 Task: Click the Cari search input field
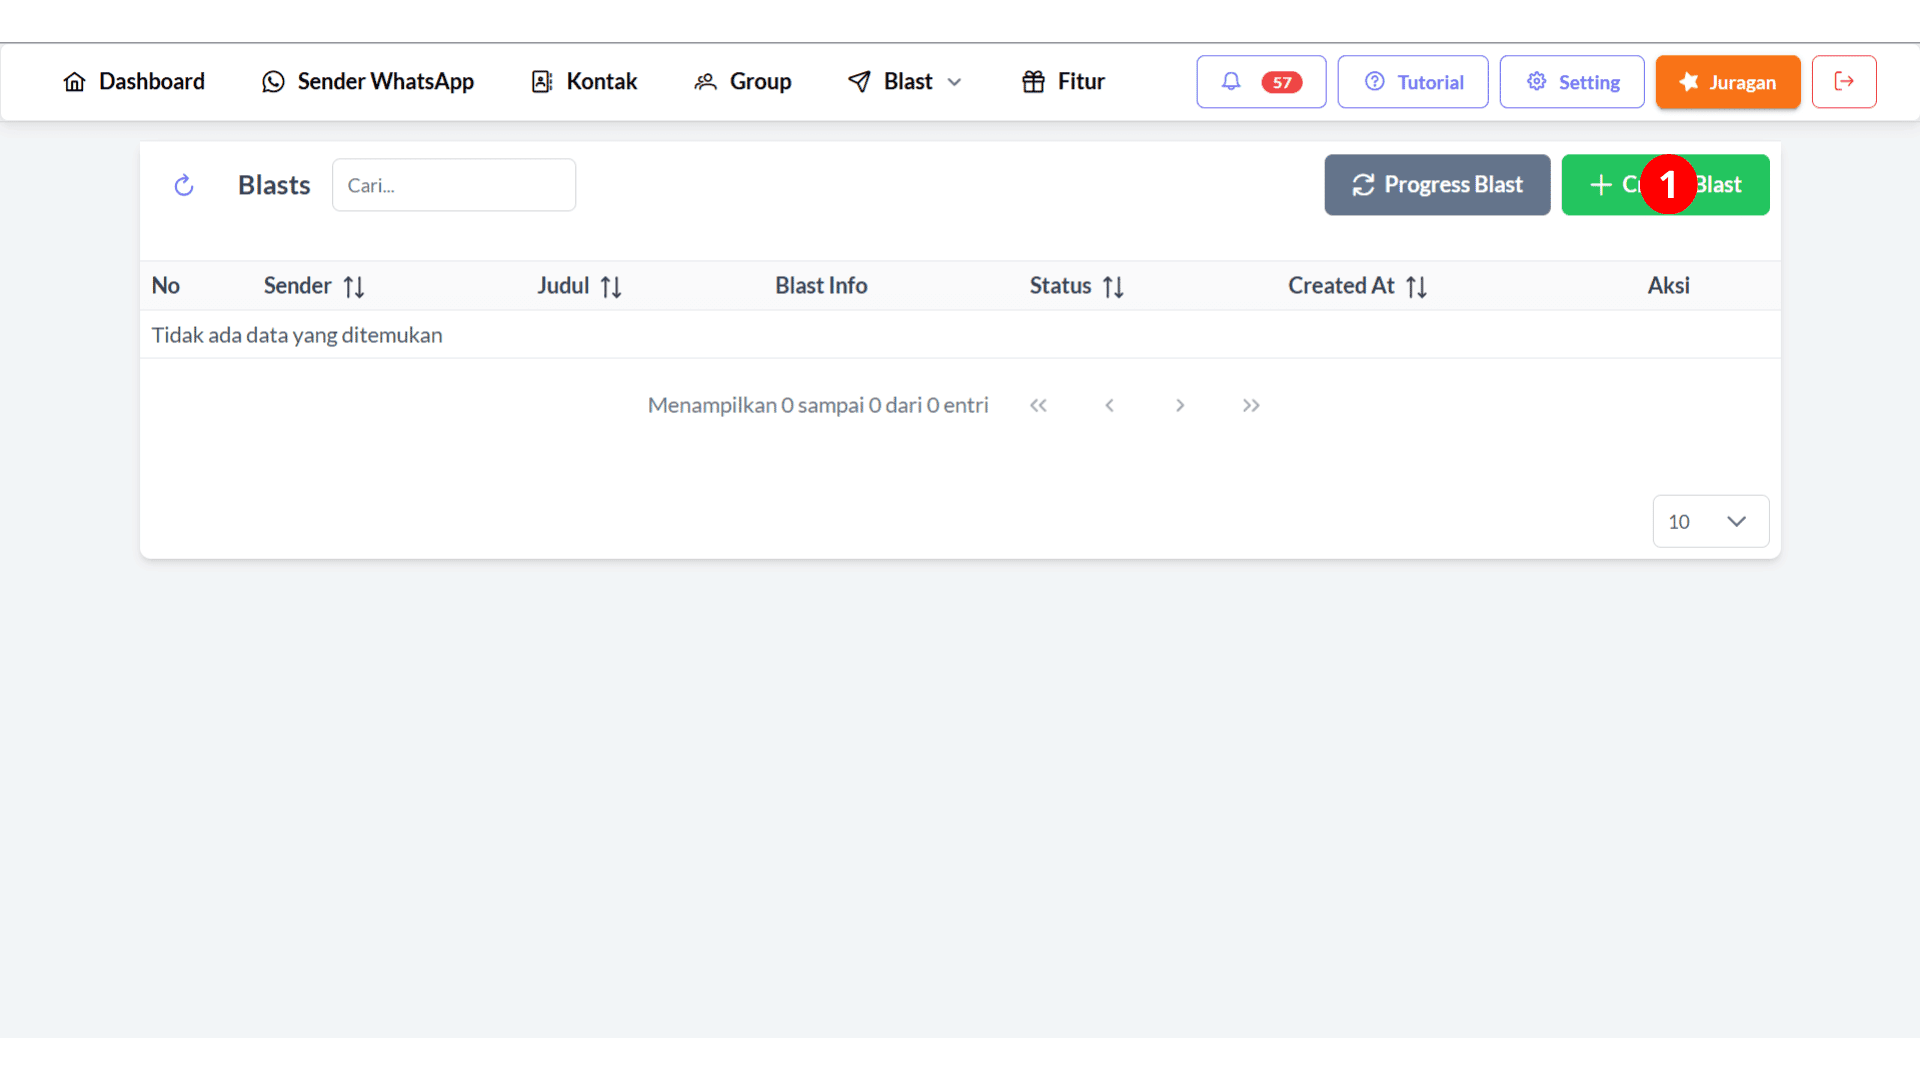pos(452,185)
